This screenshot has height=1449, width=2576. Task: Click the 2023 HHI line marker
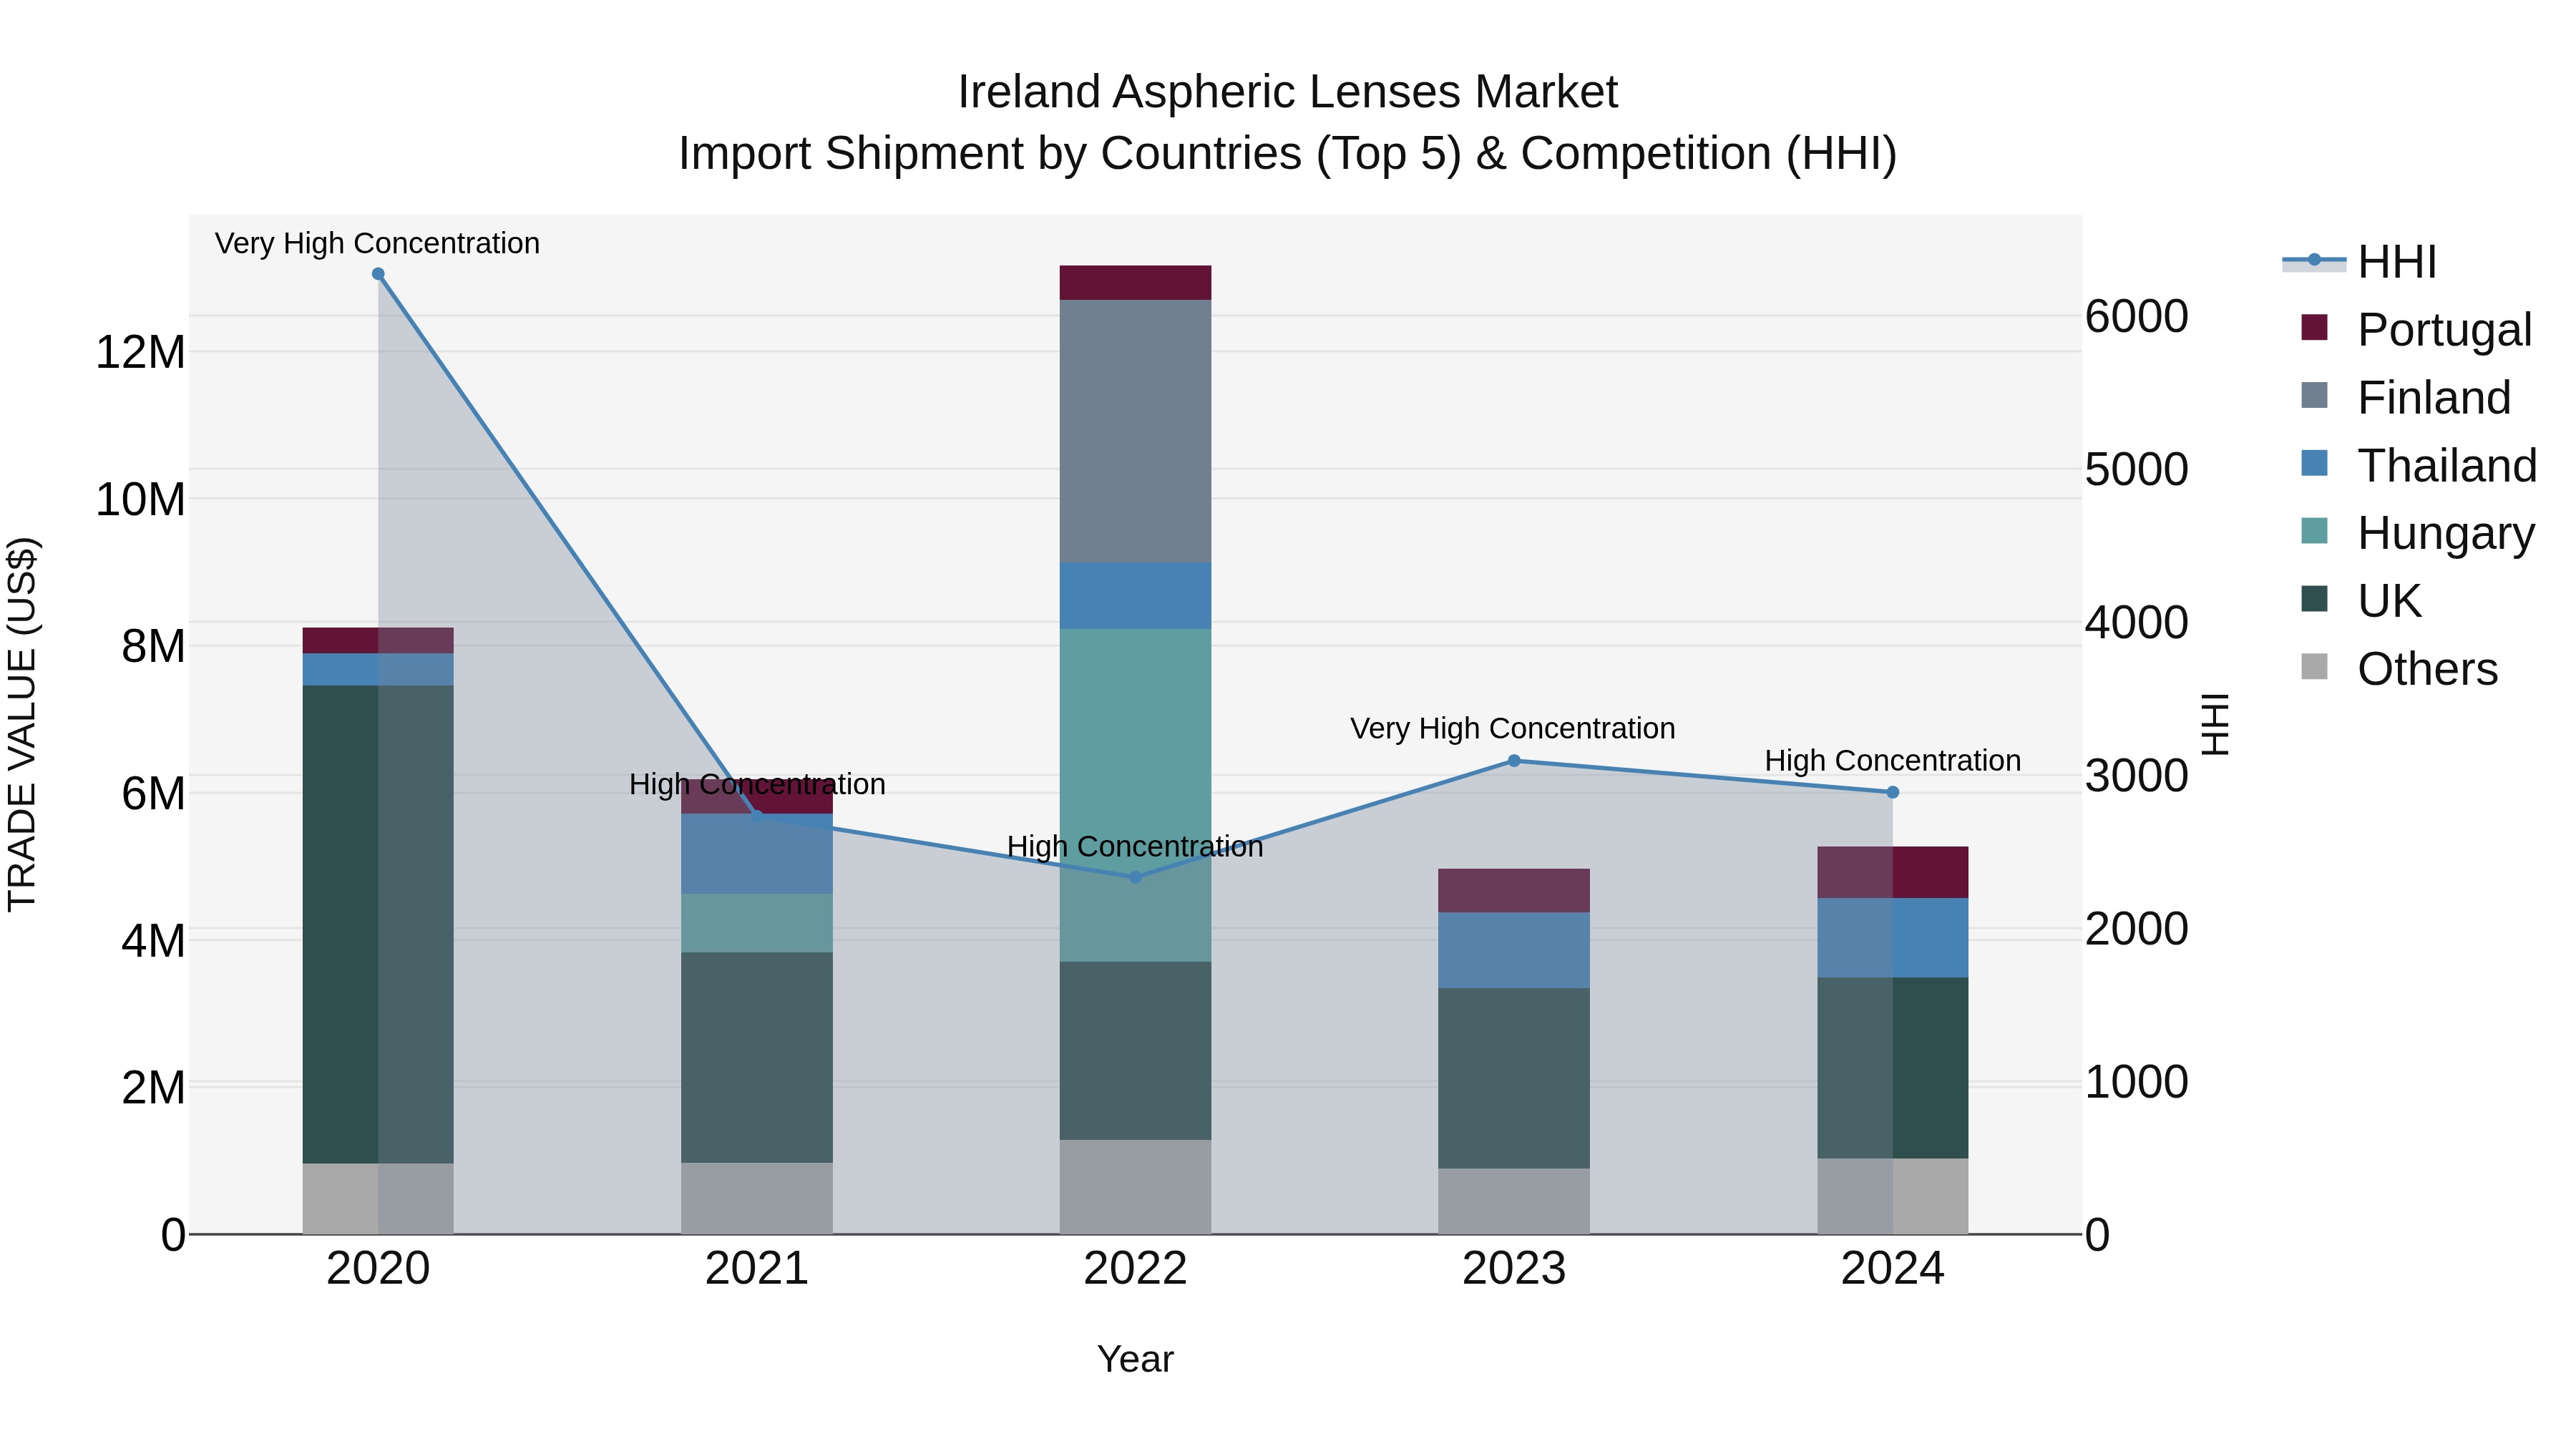pyautogui.click(x=1514, y=761)
